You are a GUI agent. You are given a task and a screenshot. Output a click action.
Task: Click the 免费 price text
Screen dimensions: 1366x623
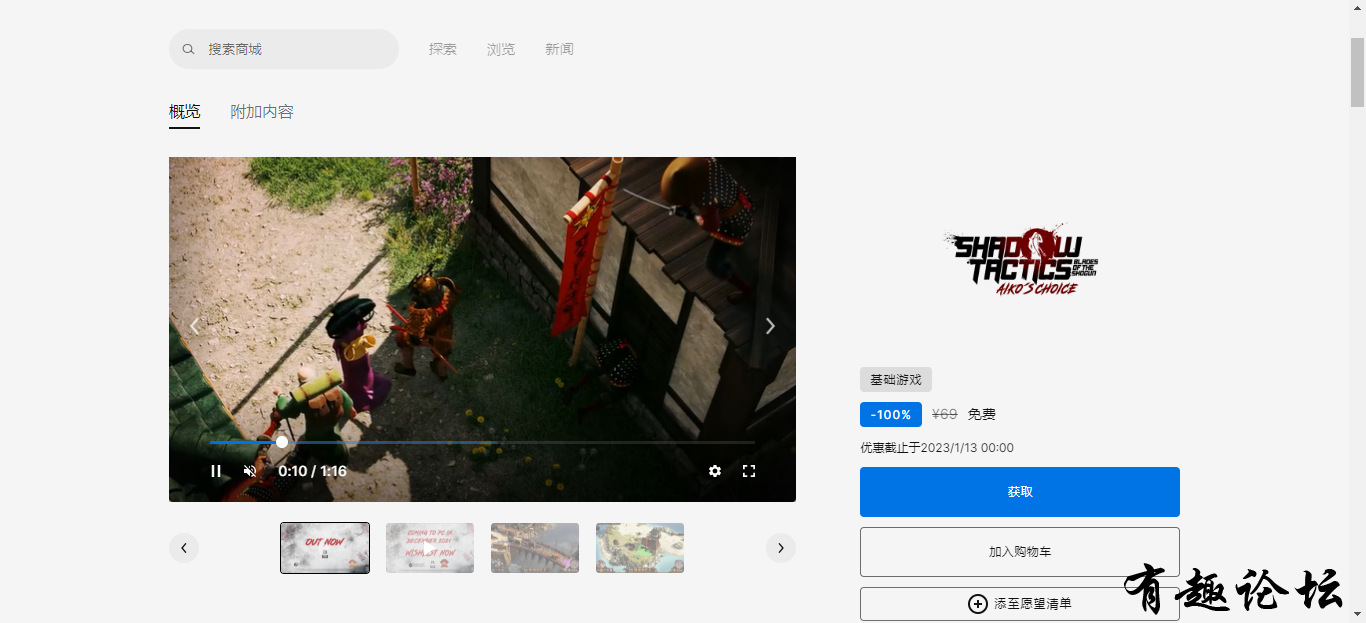click(x=982, y=415)
